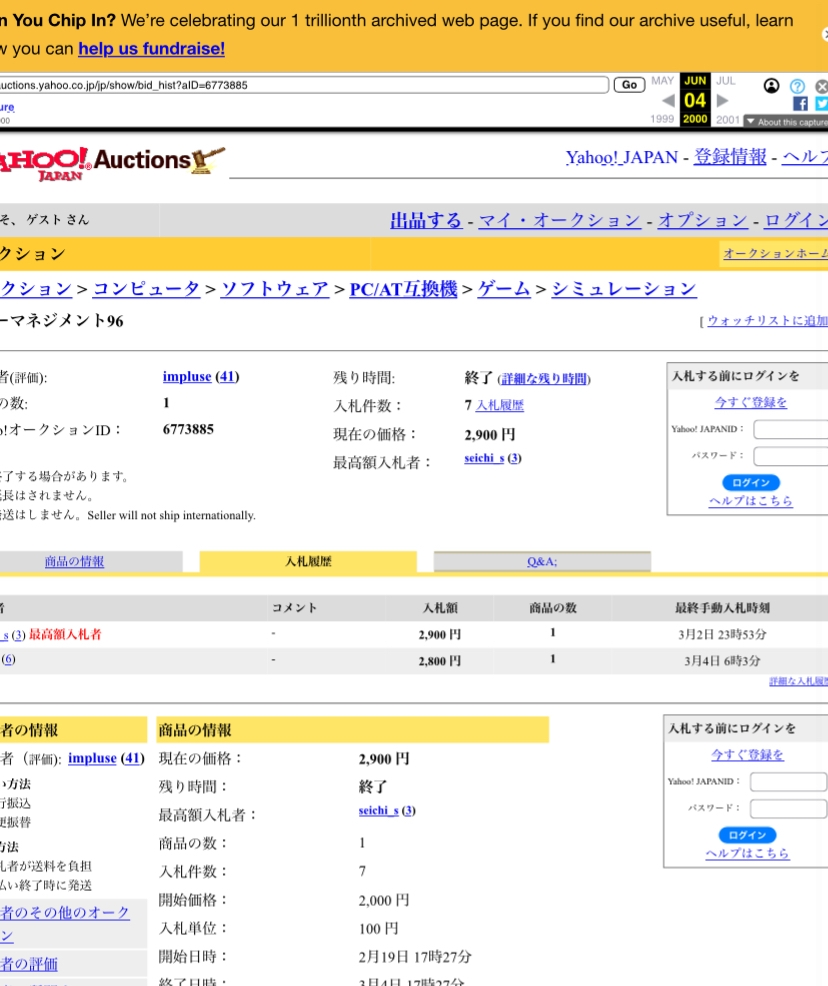The width and height of the screenshot is (828, 986).
Task: Click auction ID 6773885 text
Action: tap(188, 429)
